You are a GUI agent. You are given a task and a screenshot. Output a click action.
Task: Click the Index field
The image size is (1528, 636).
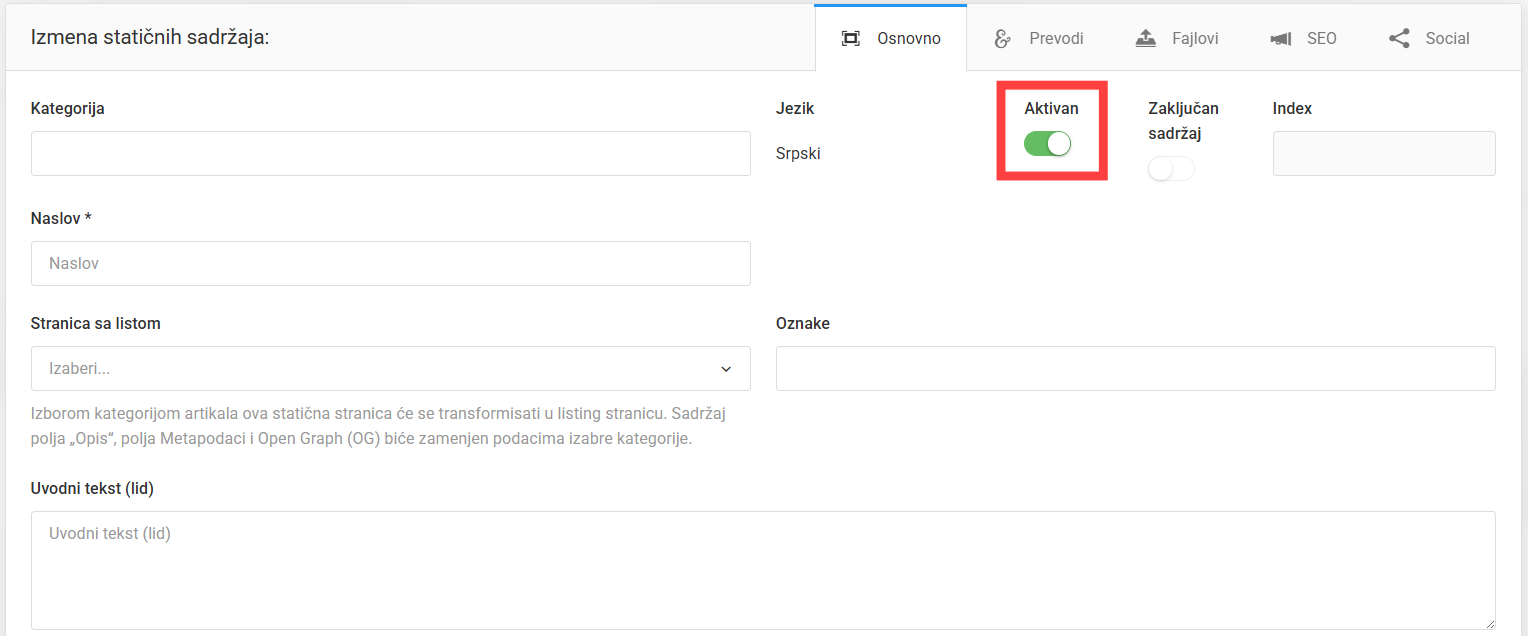[1384, 153]
